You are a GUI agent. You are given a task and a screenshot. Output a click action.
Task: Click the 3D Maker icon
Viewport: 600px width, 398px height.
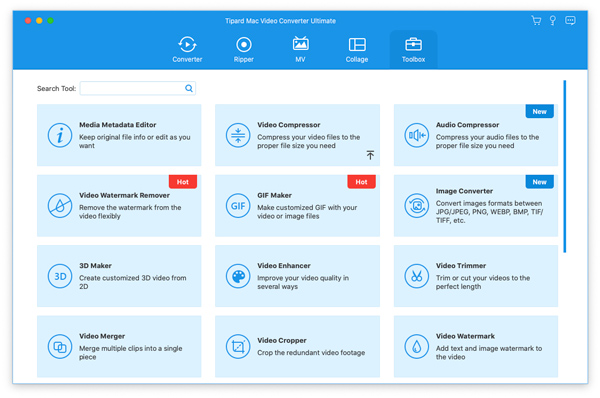[x=60, y=276]
